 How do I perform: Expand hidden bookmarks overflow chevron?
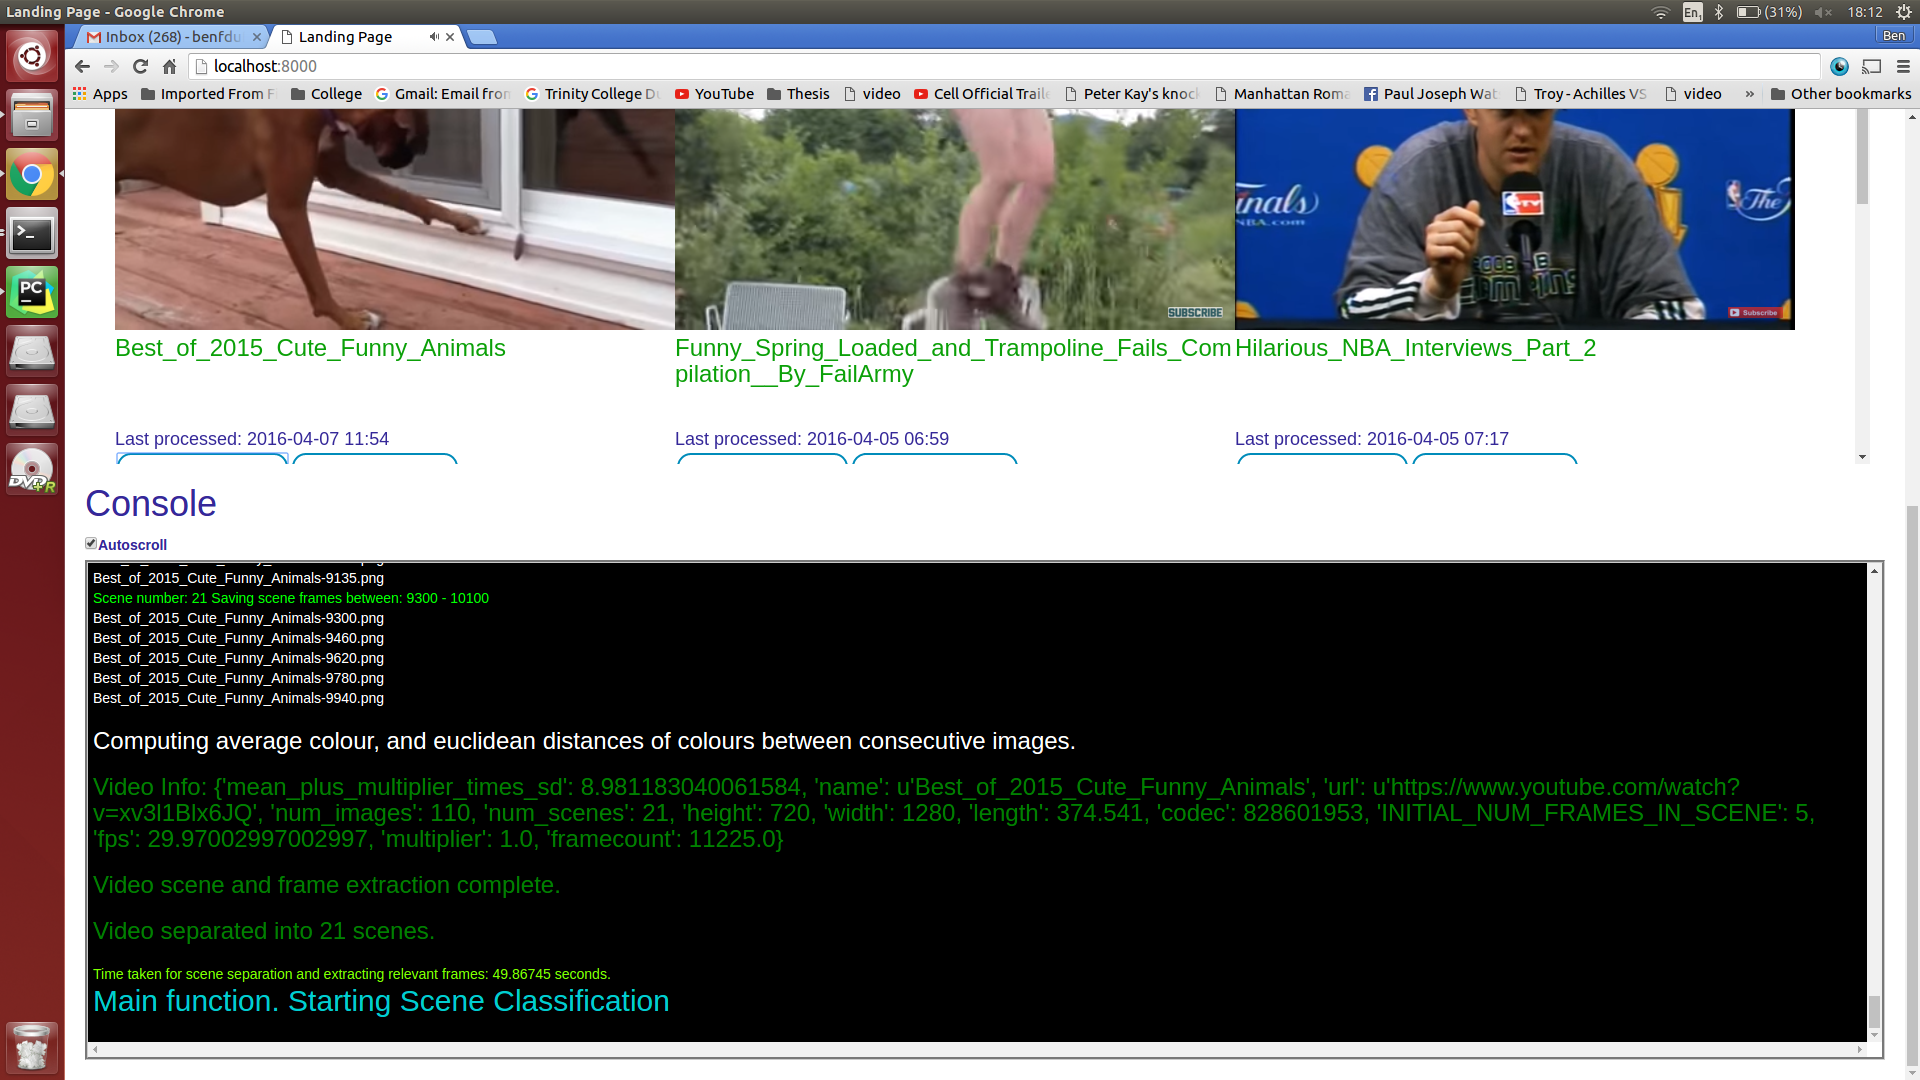pyautogui.click(x=1749, y=94)
